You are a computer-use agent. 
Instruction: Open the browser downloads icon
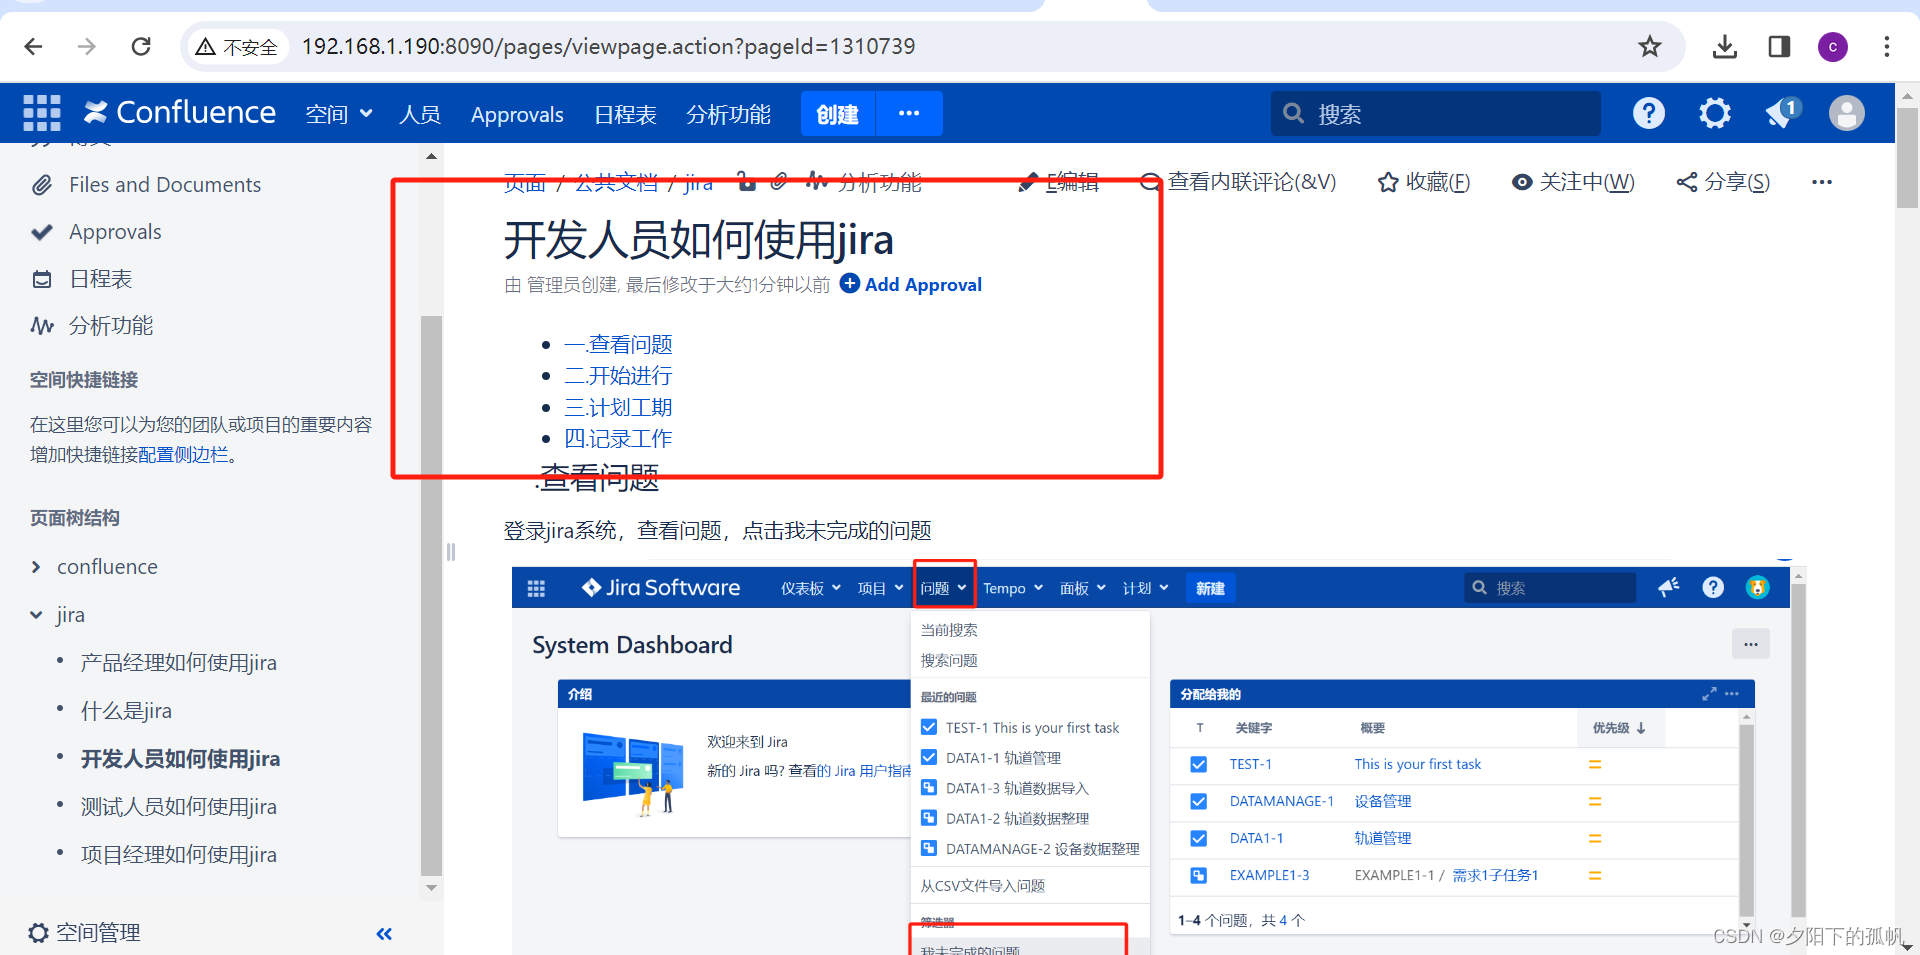[x=1725, y=46]
